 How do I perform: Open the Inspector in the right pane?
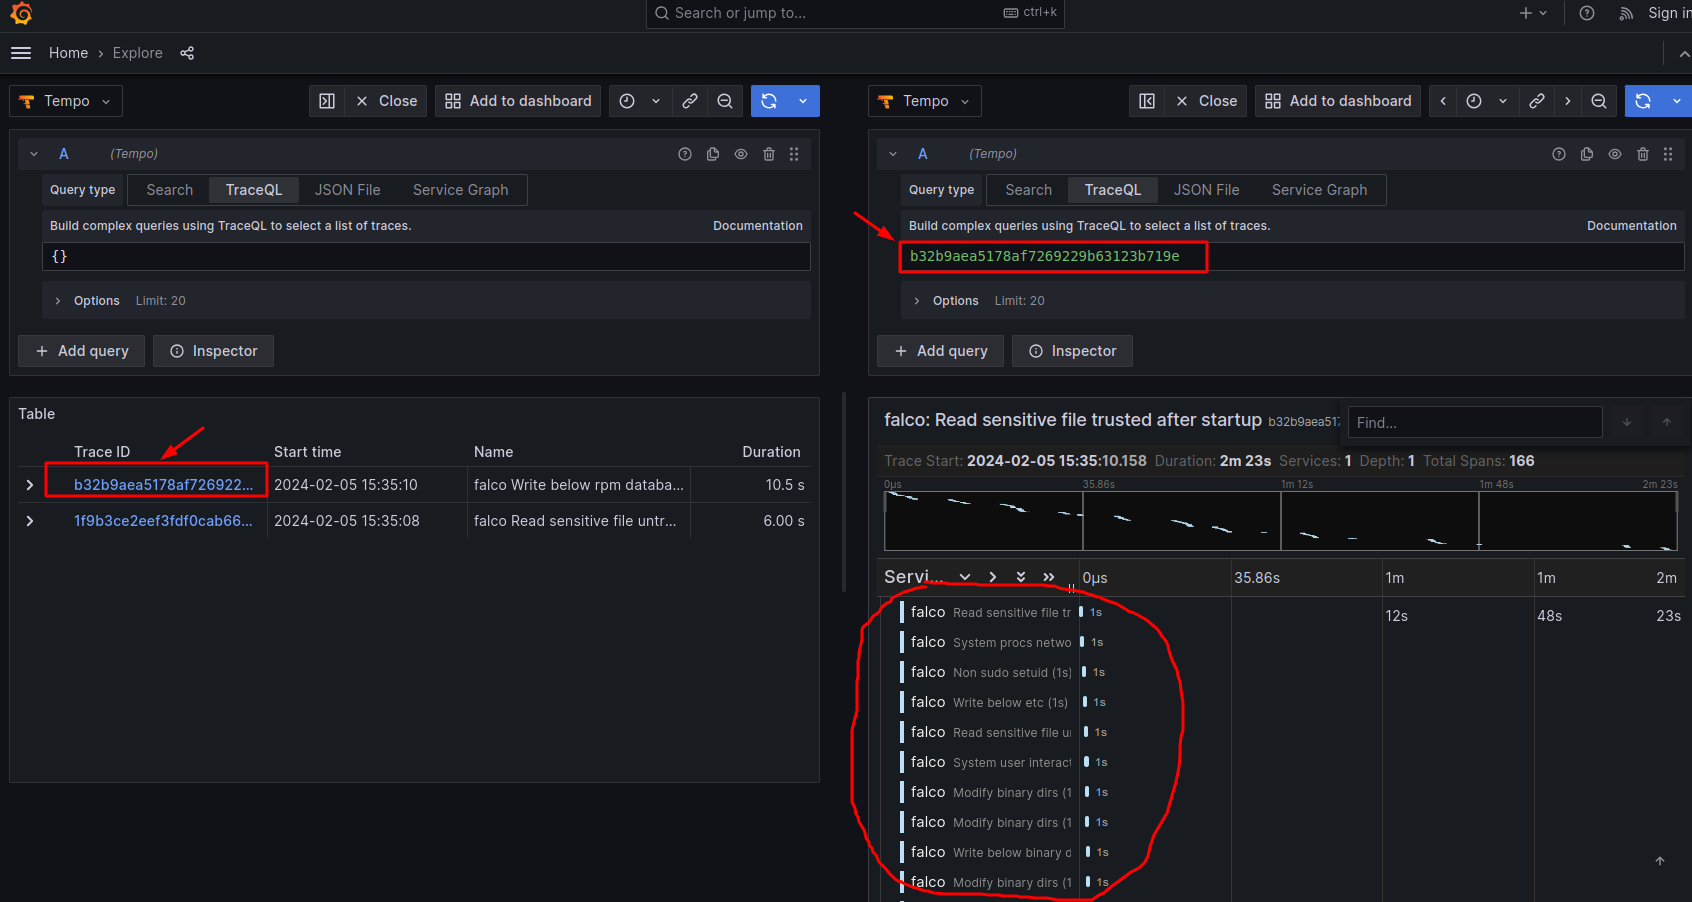click(1072, 351)
